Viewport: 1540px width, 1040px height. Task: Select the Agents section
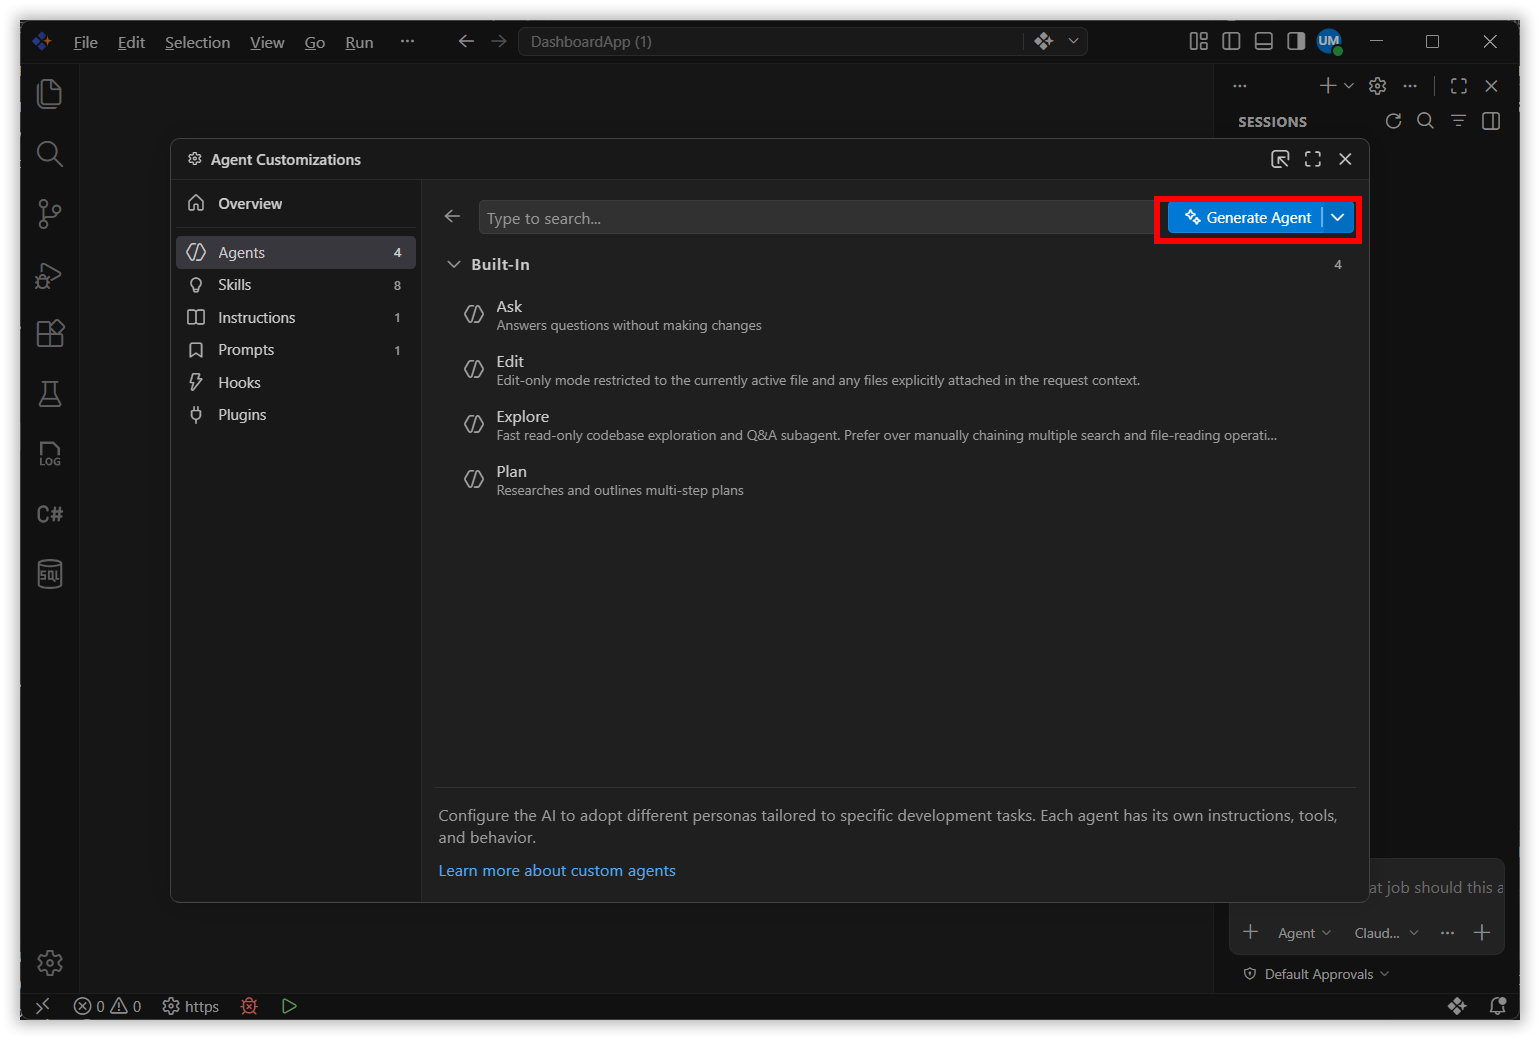296,253
